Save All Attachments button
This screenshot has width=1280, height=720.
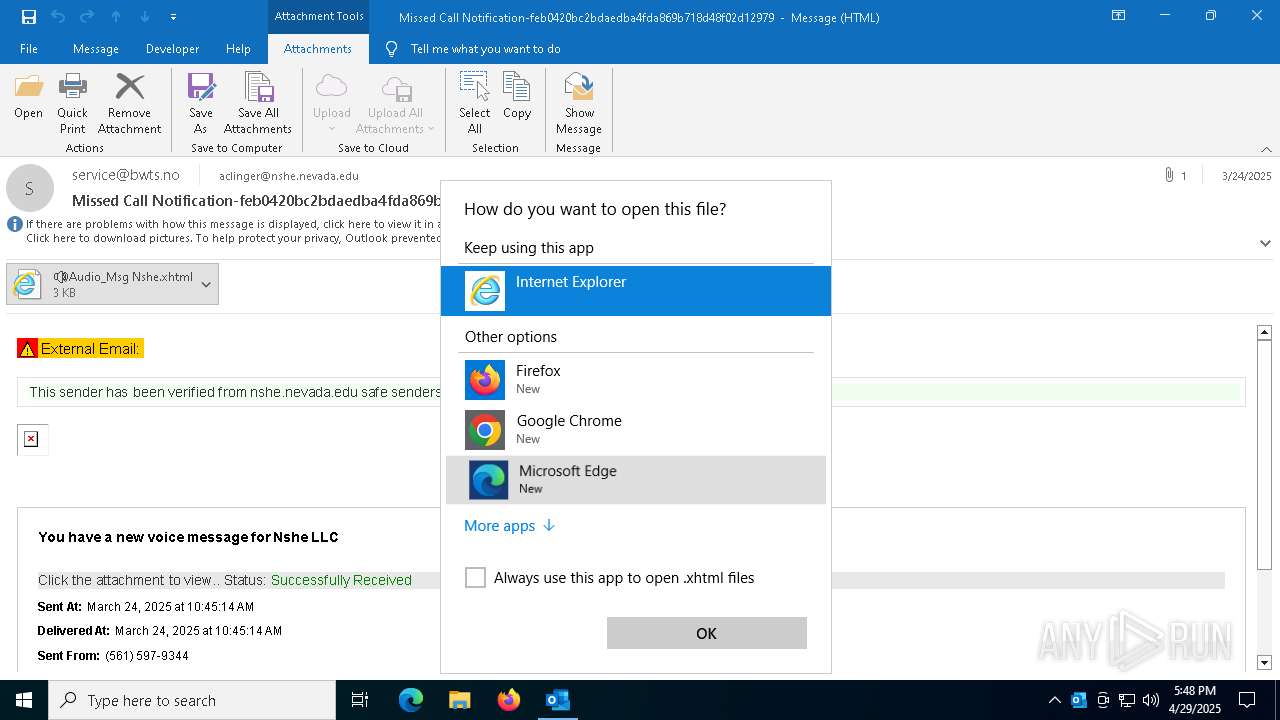click(x=258, y=104)
